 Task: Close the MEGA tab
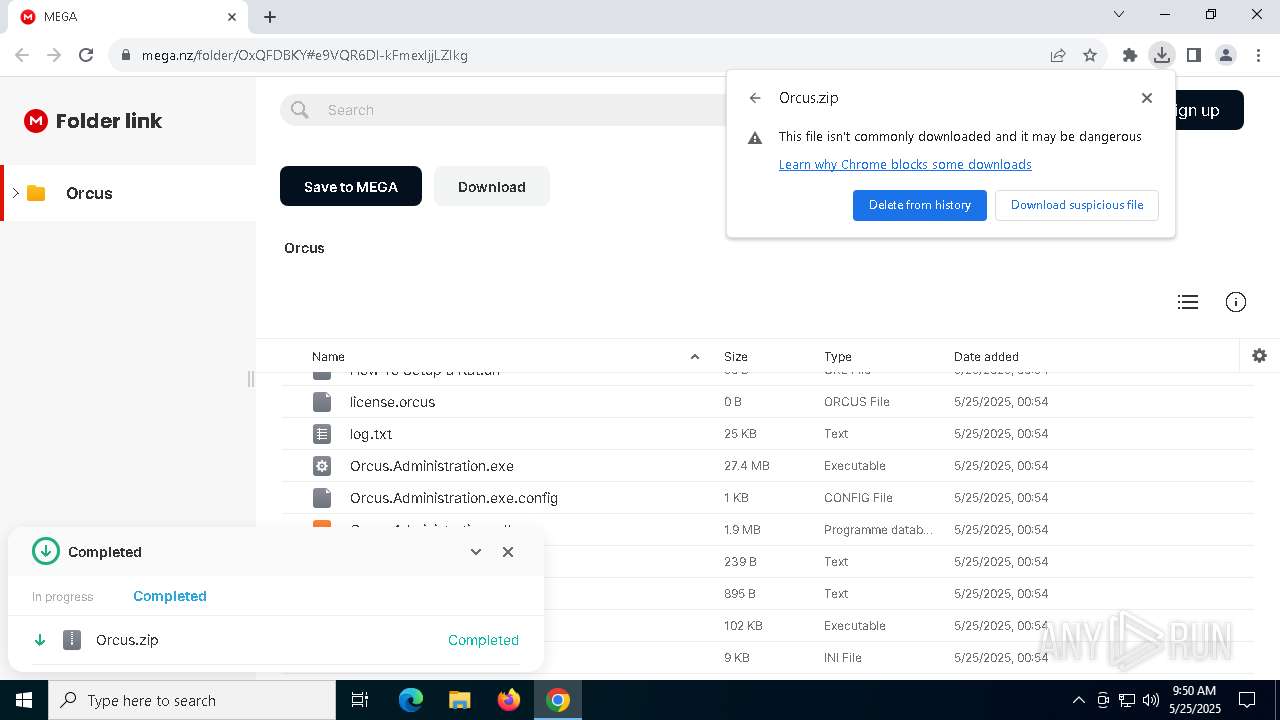click(232, 17)
